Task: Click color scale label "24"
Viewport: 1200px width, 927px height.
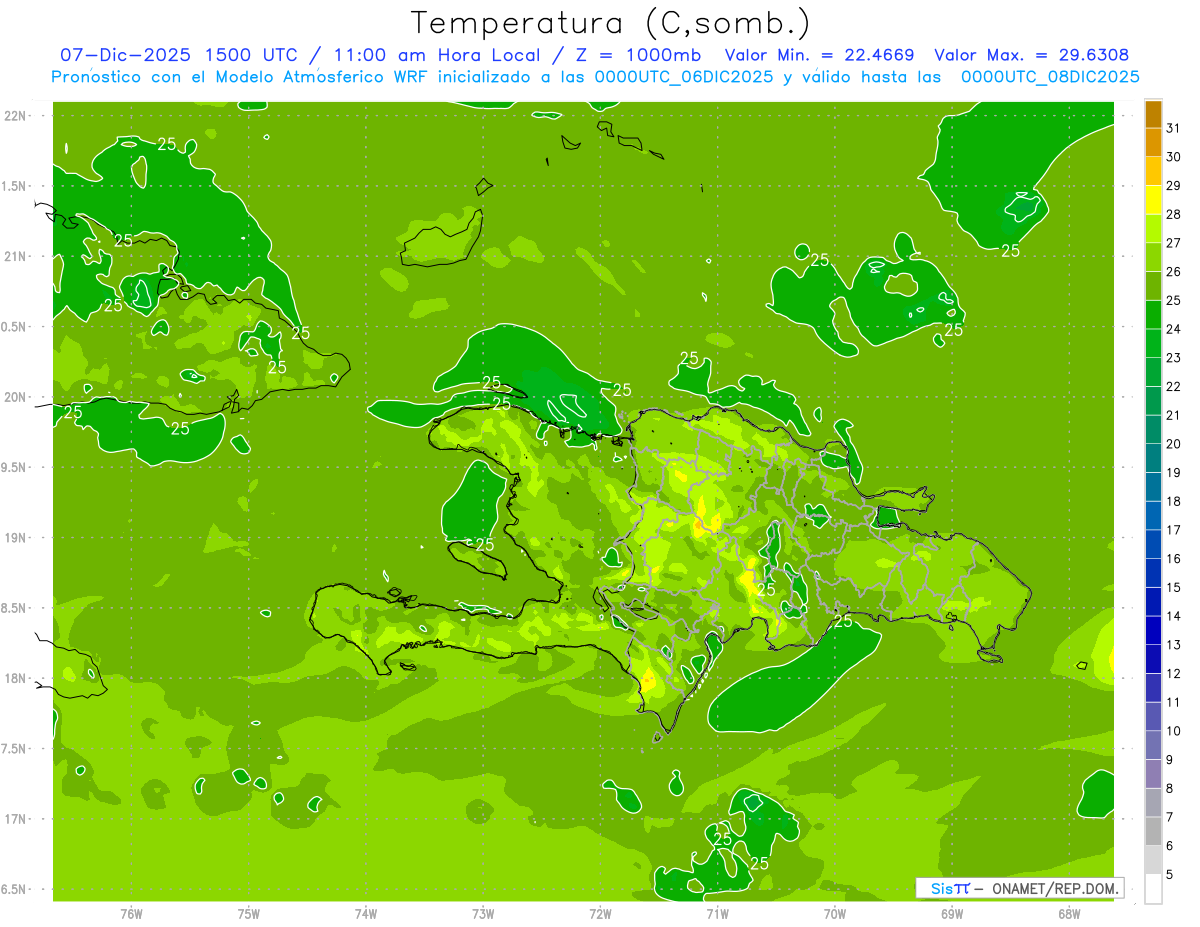Action: (1173, 329)
